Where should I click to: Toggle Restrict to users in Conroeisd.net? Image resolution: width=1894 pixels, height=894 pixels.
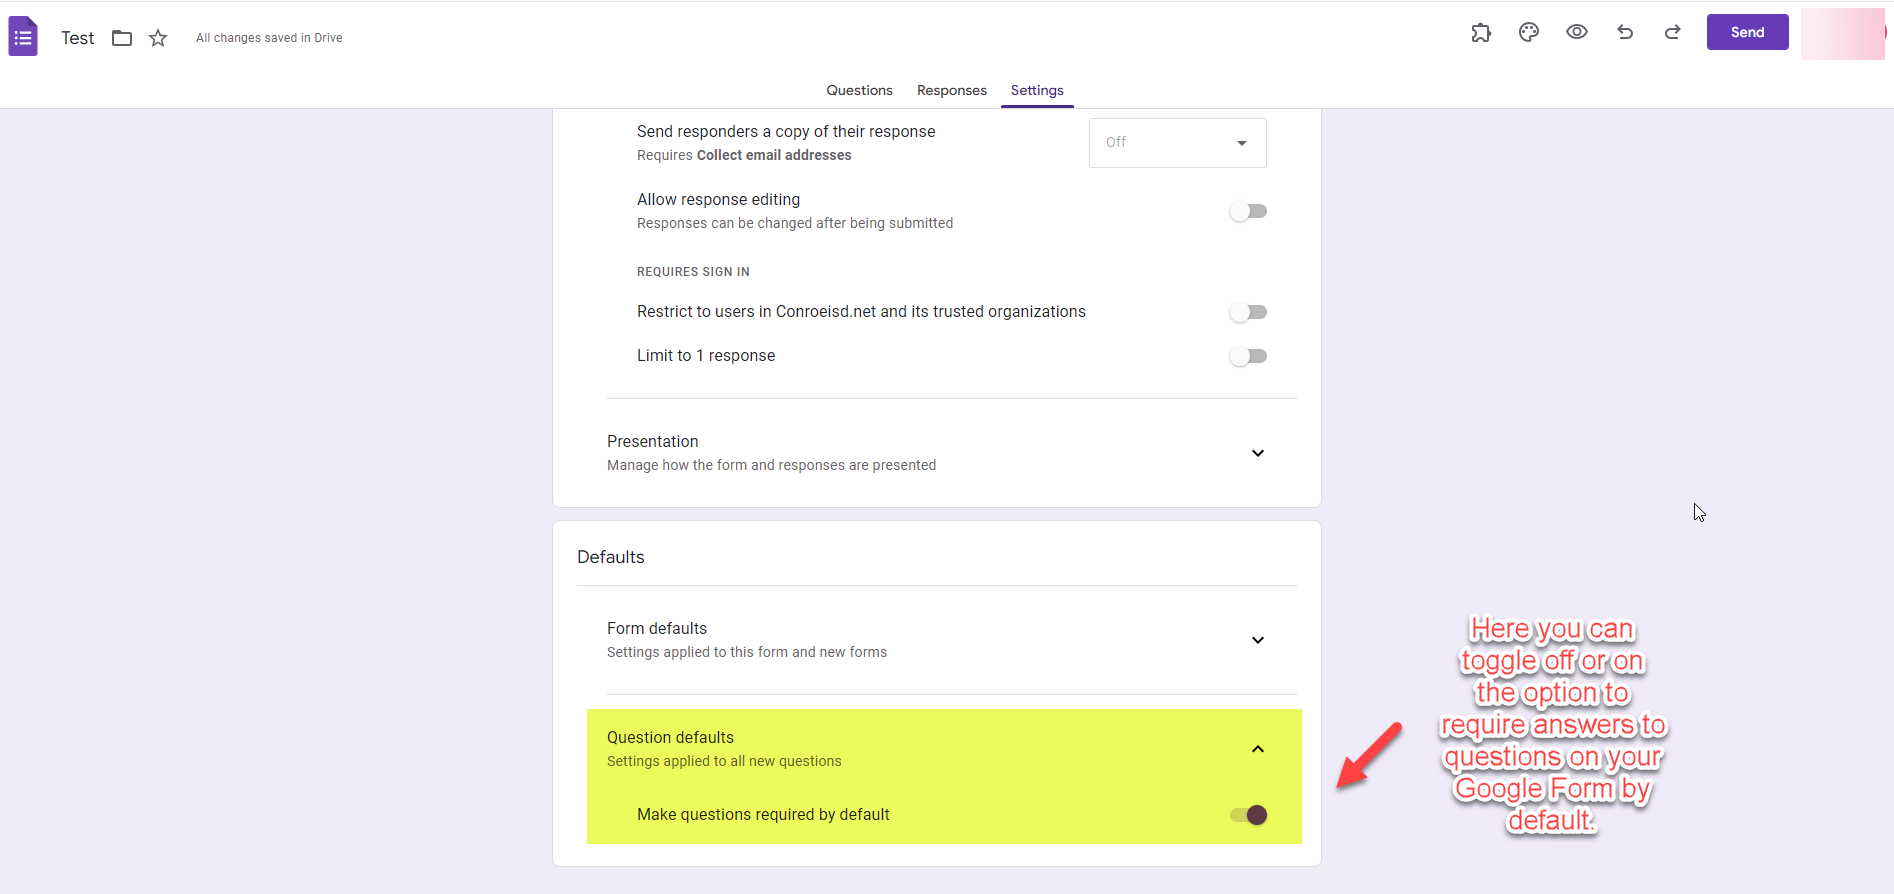tap(1248, 312)
